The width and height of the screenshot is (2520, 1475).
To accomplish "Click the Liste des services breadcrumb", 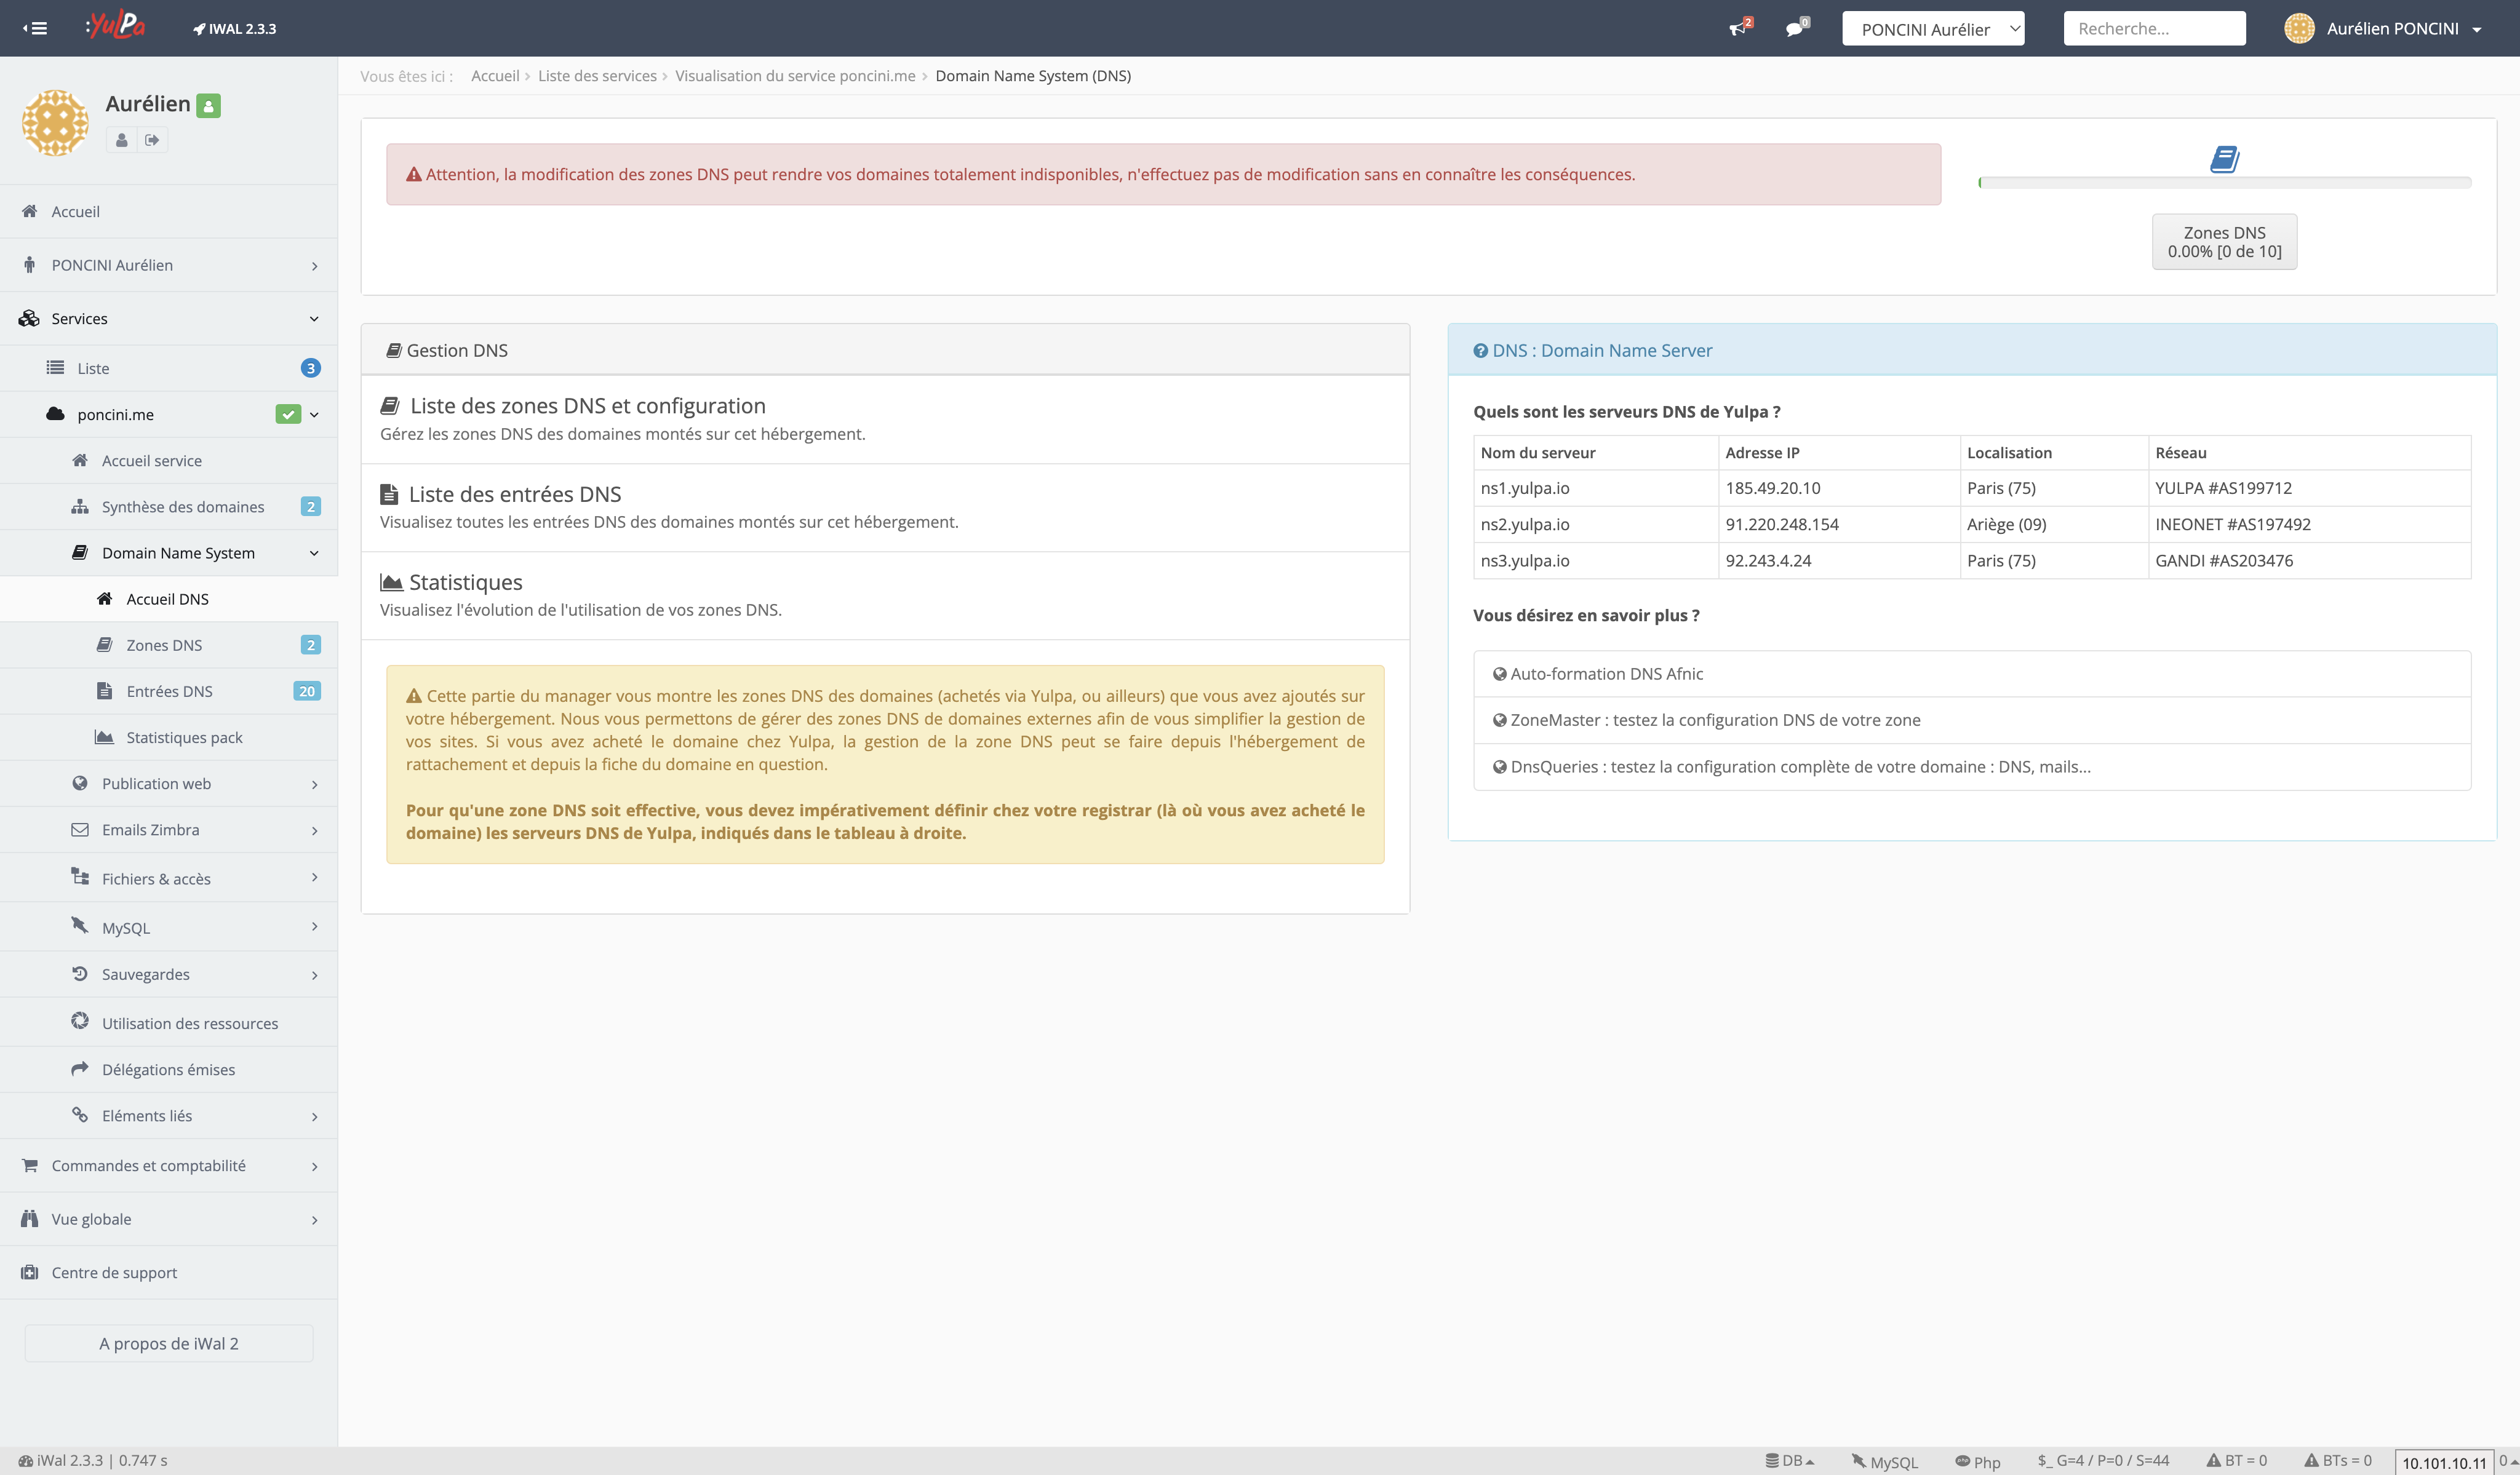I will point(597,76).
